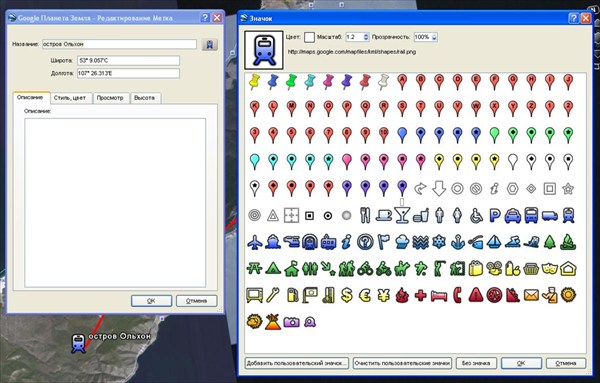Click the placemark icon button beside name
600x383 pixels.
tap(210, 44)
